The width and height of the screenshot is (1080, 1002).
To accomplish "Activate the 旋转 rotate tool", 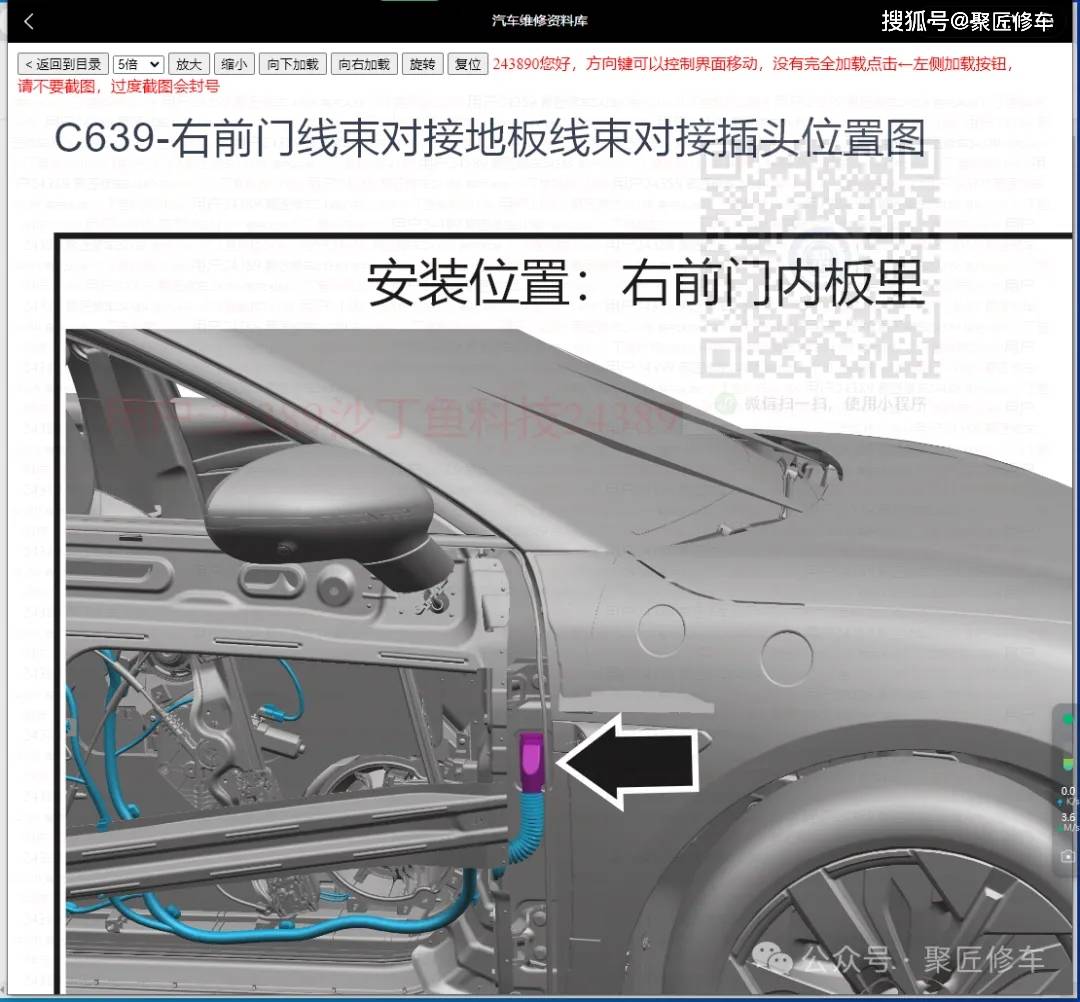I will (422, 63).
